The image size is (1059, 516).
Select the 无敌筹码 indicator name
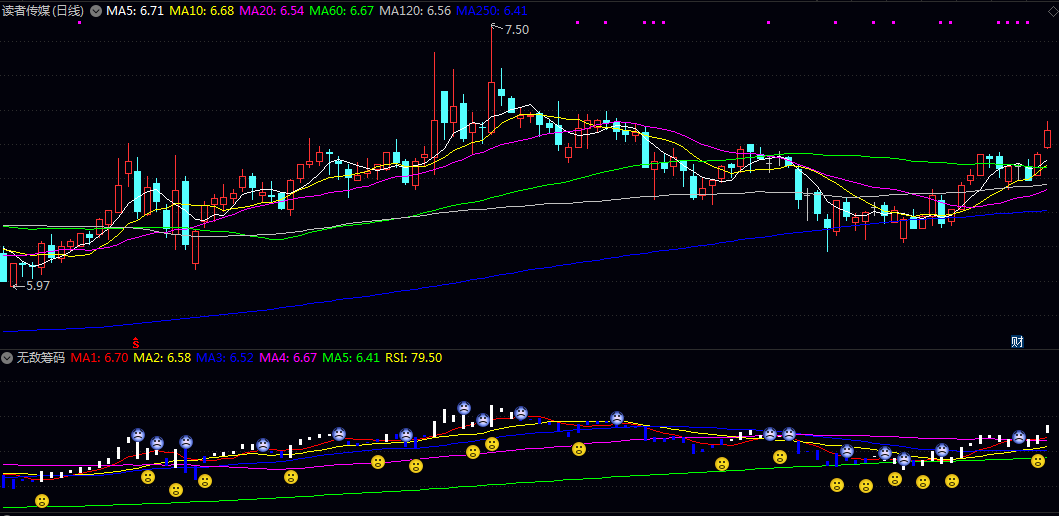click(x=41, y=357)
